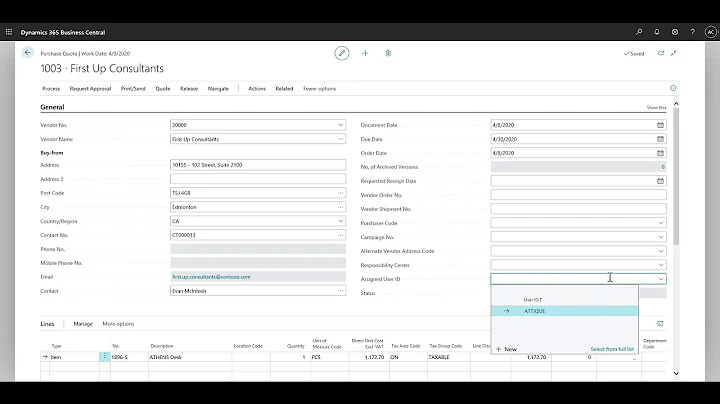Image resolution: width=720 pixels, height=404 pixels.
Task: Open row options menu for Item line
Action: 104,357
